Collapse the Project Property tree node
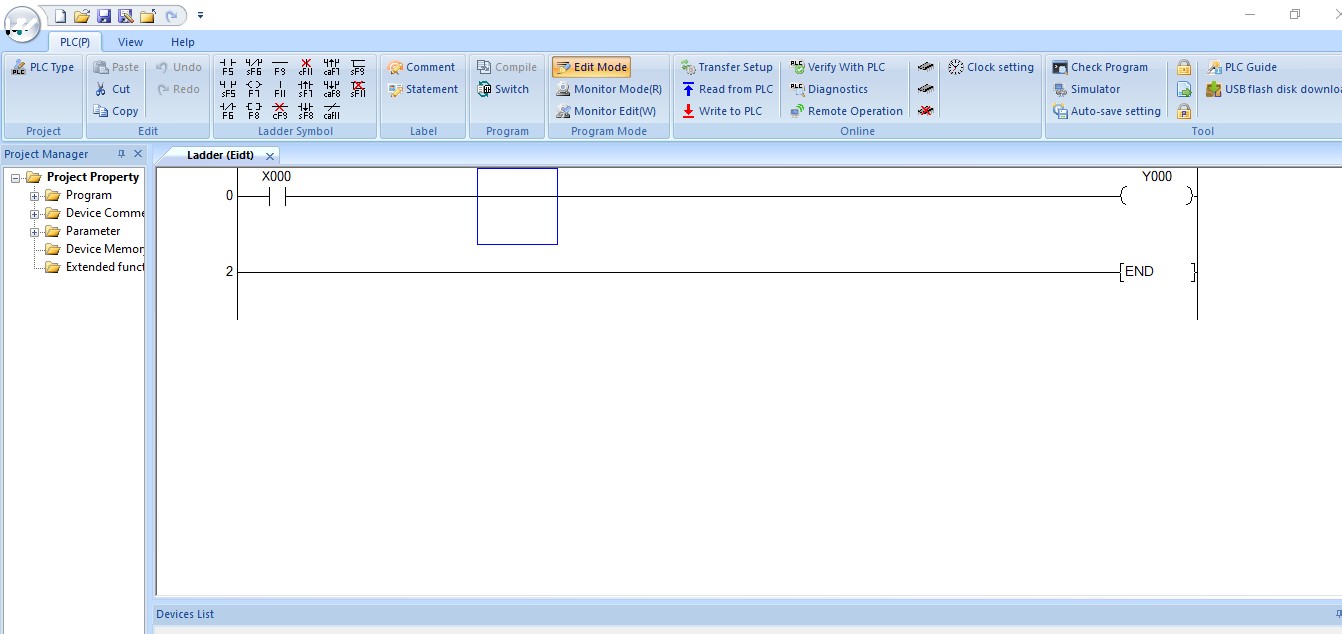 click(15, 177)
